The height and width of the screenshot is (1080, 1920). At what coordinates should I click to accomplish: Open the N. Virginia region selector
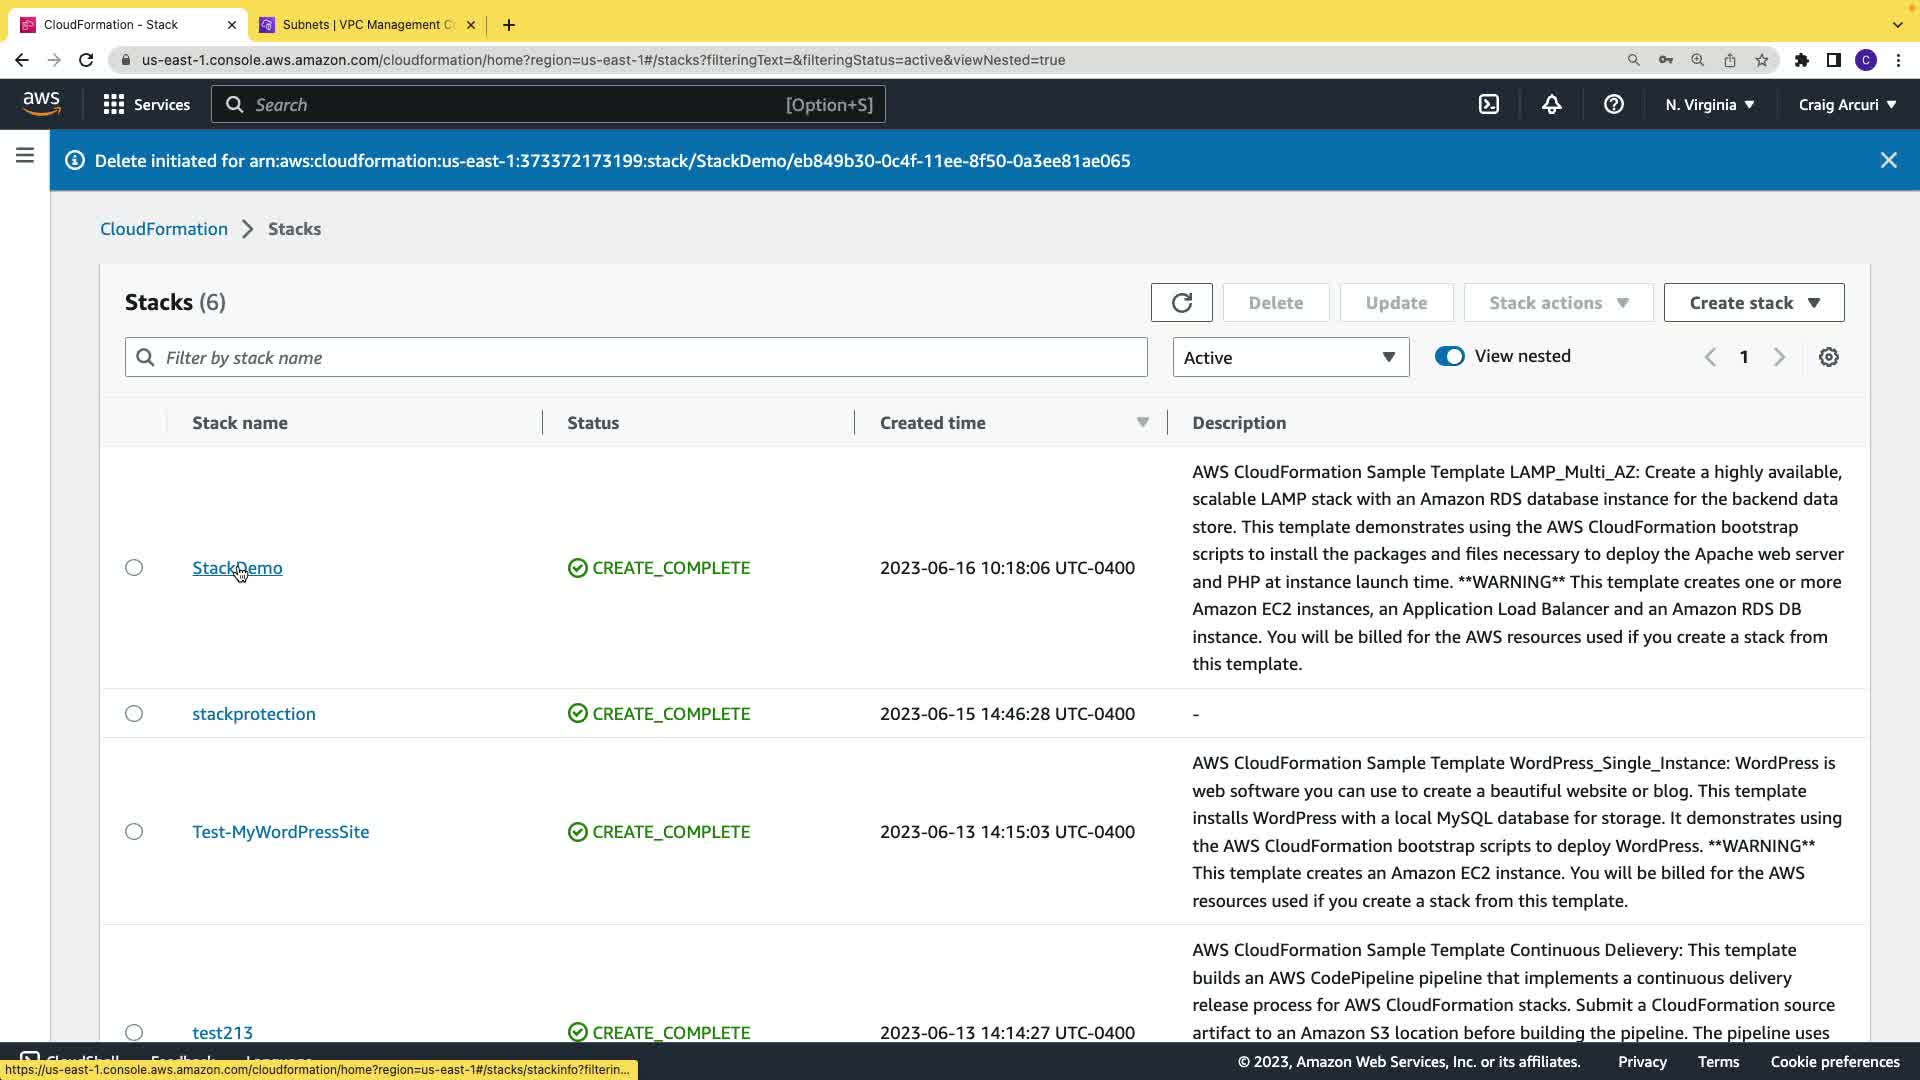(x=1709, y=104)
